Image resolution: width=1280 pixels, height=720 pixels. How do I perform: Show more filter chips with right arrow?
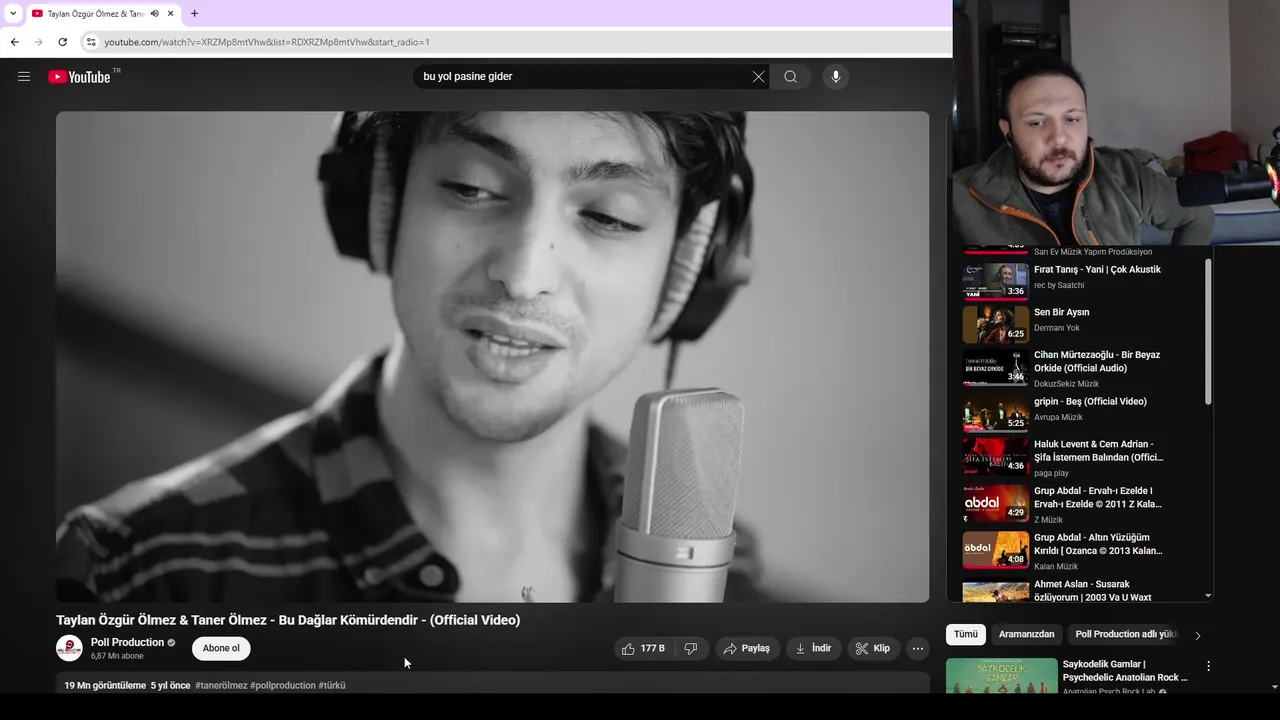1197,635
